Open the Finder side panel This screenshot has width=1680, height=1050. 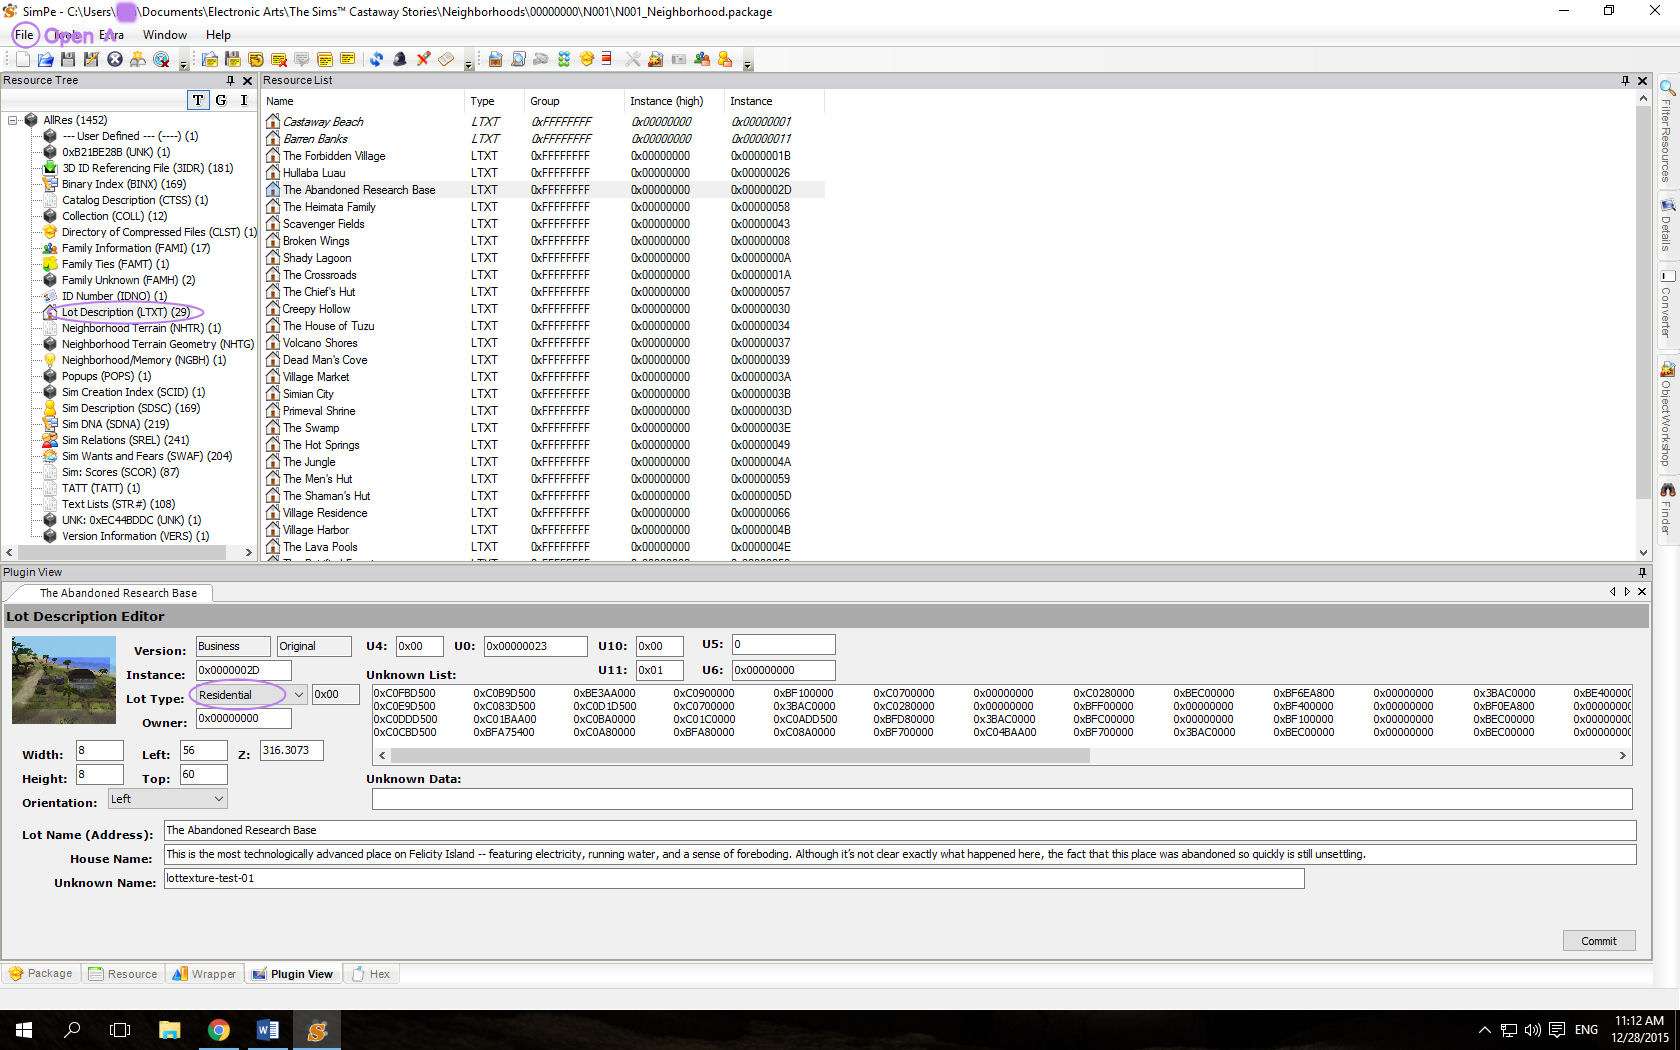click(x=1666, y=509)
